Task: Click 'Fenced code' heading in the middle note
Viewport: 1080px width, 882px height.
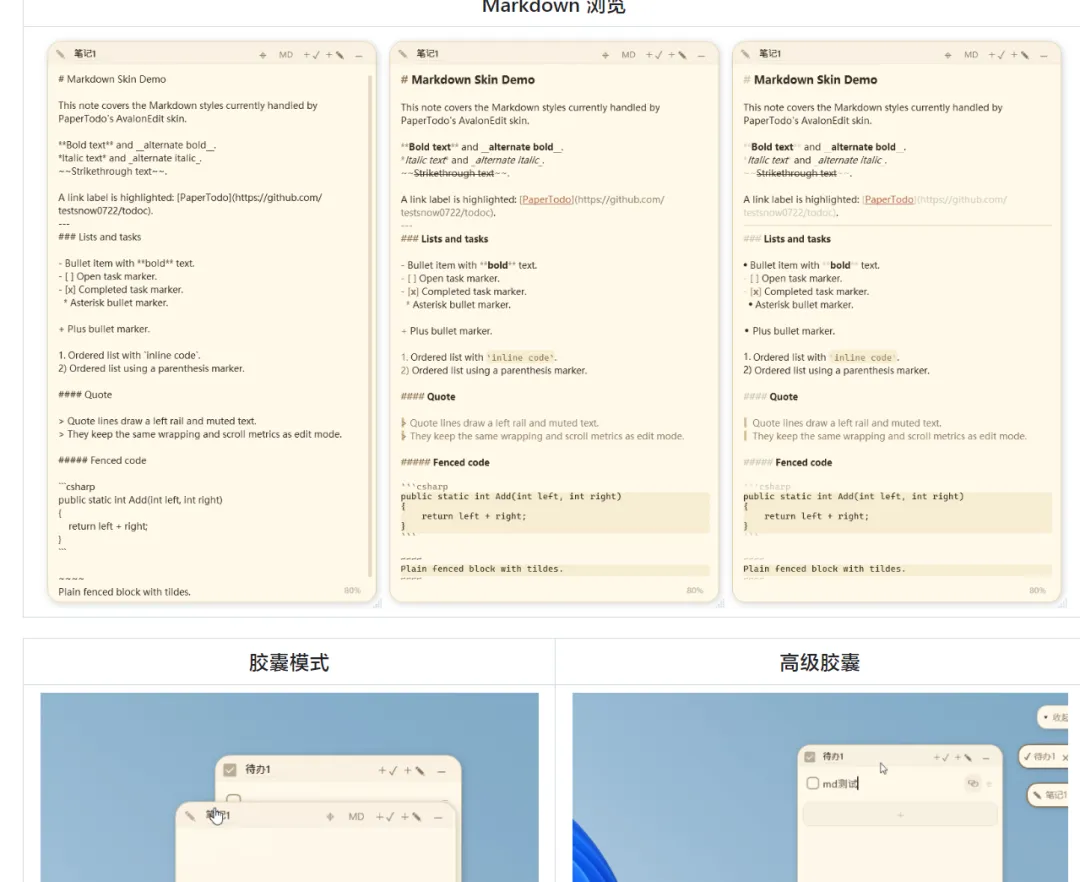Action: tap(461, 463)
